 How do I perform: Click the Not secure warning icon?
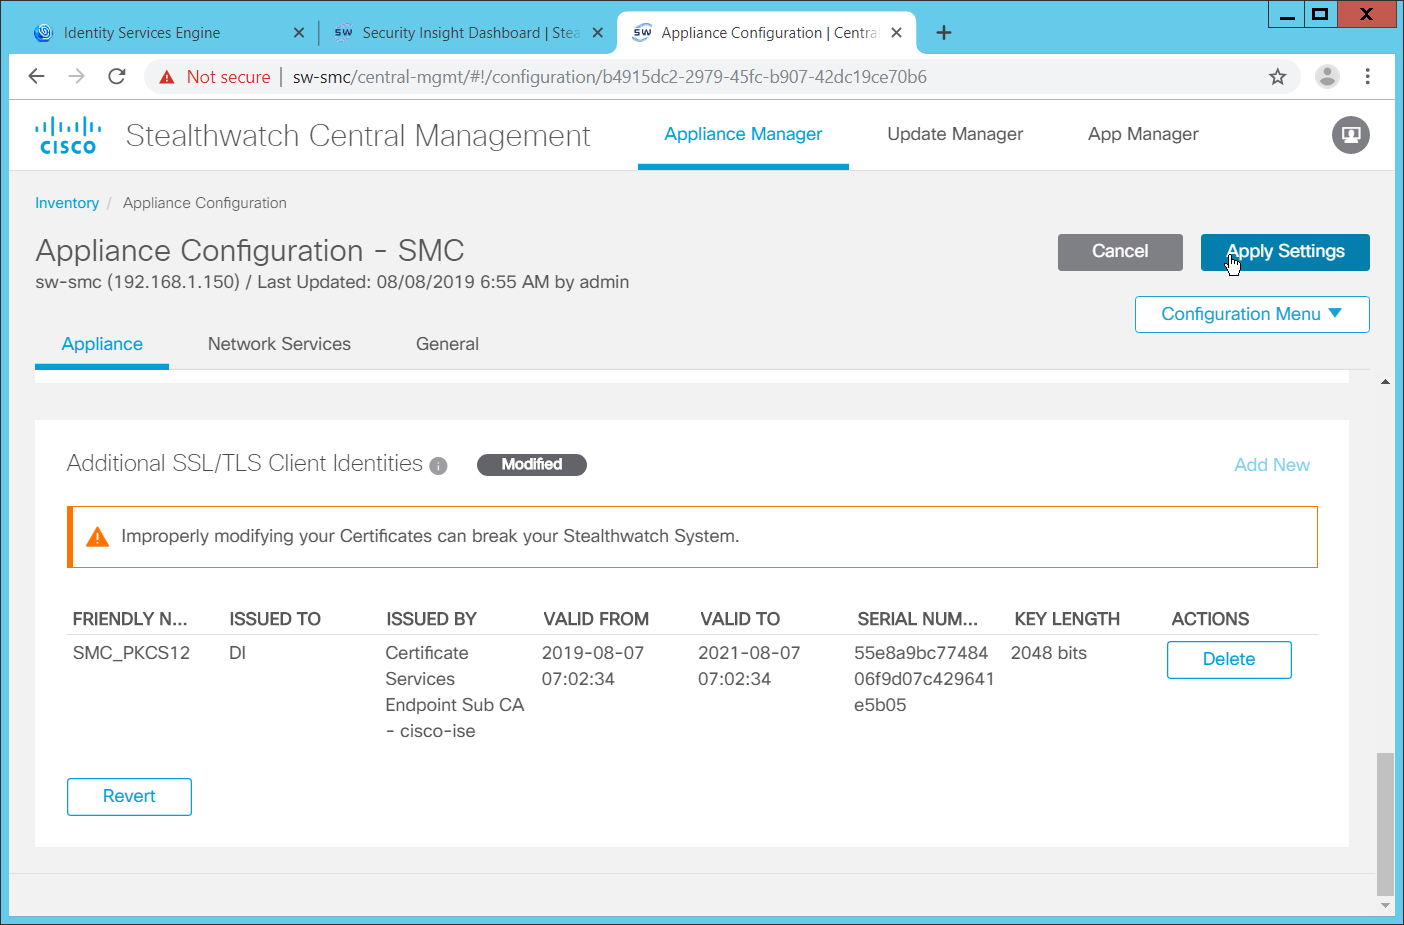(x=167, y=77)
